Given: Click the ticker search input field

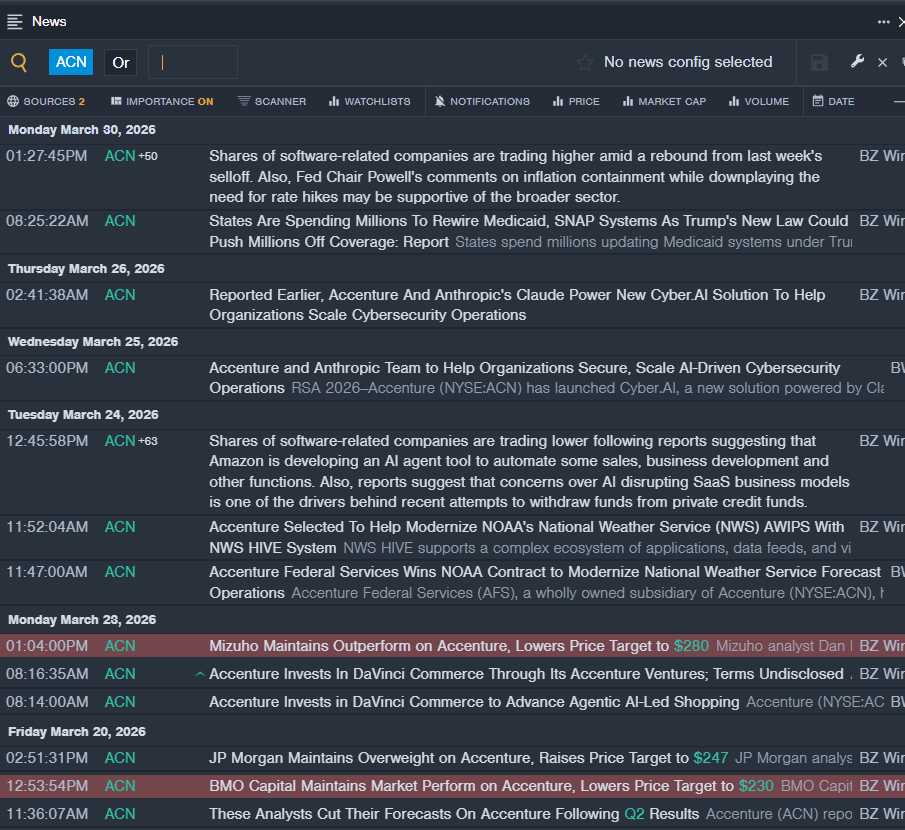Looking at the screenshot, I should pos(194,62).
